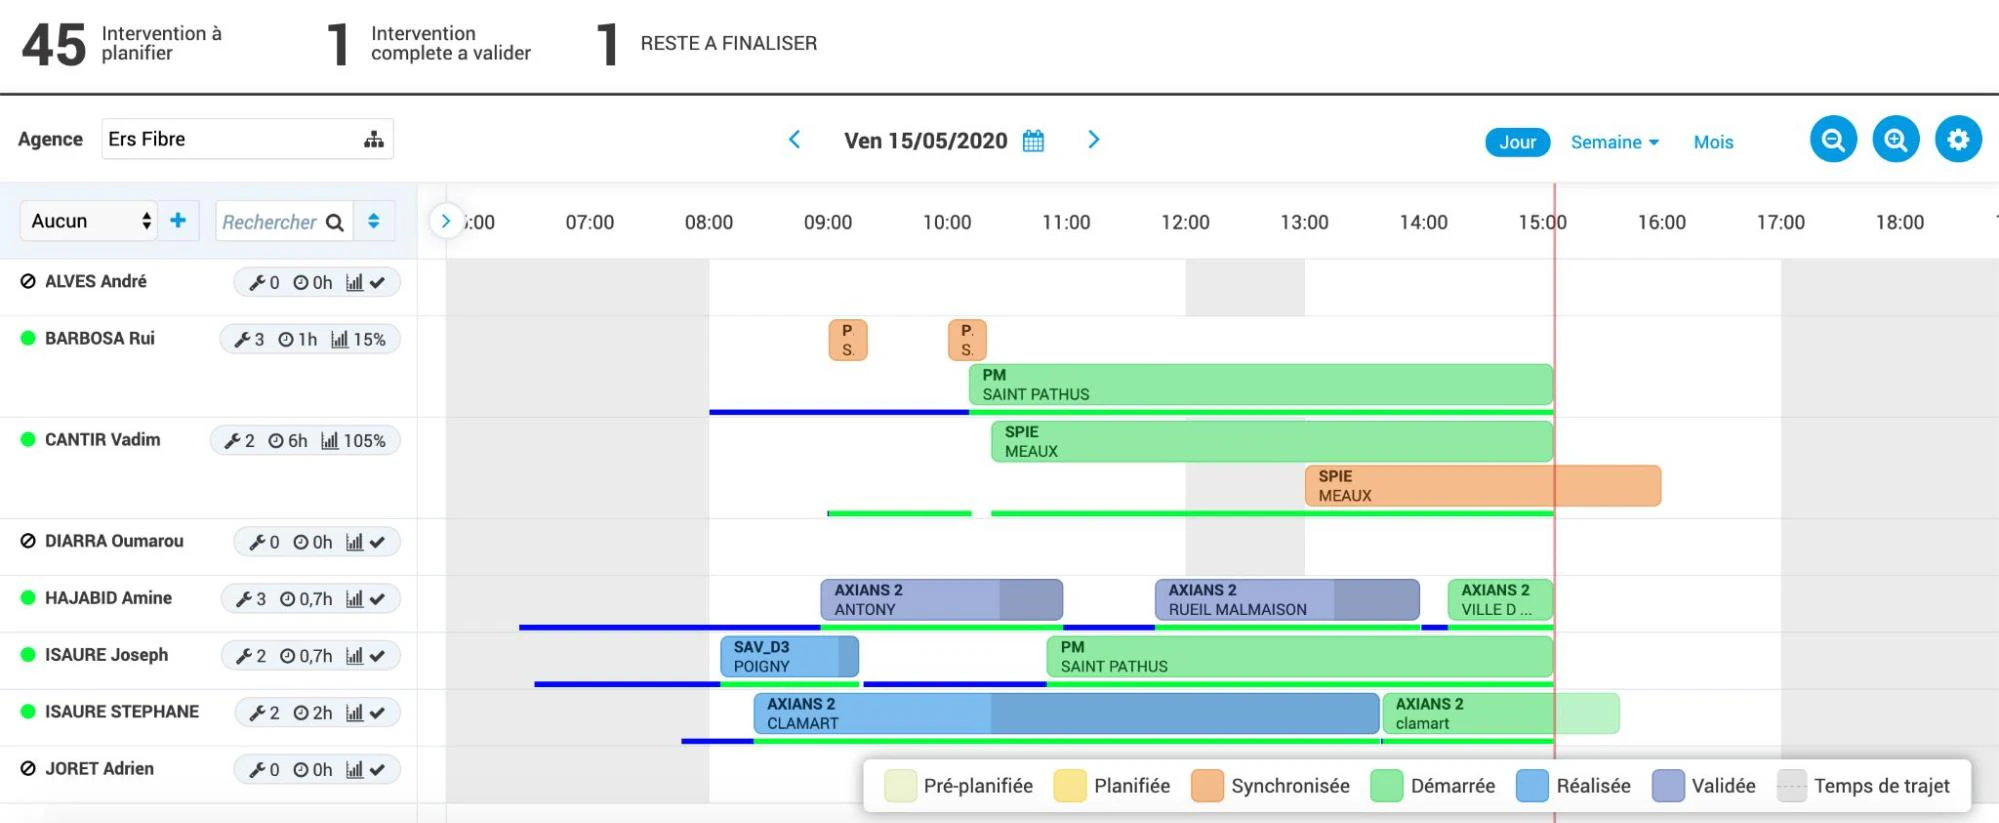Add a filter with plus icon
1999x823 pixels.
click(178, 220)
